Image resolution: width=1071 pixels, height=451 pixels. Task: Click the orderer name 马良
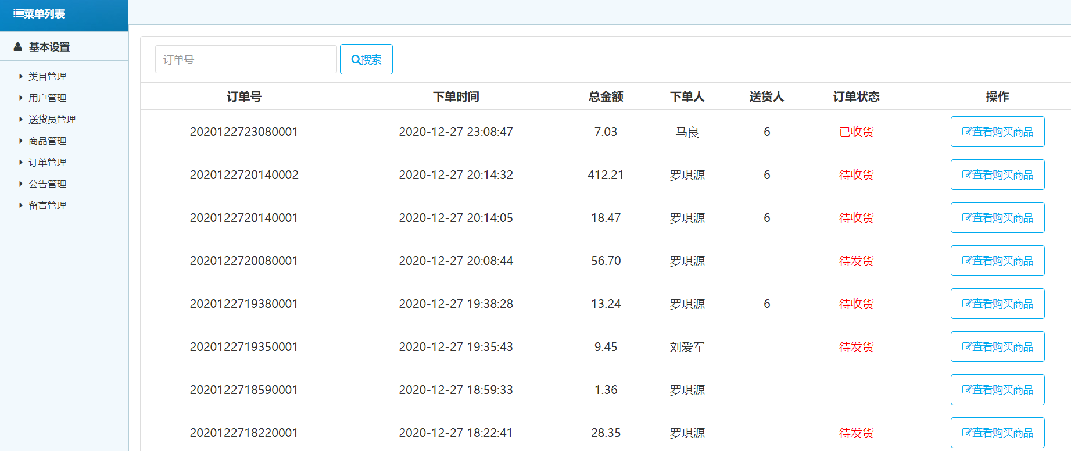[x=687, y=132]
